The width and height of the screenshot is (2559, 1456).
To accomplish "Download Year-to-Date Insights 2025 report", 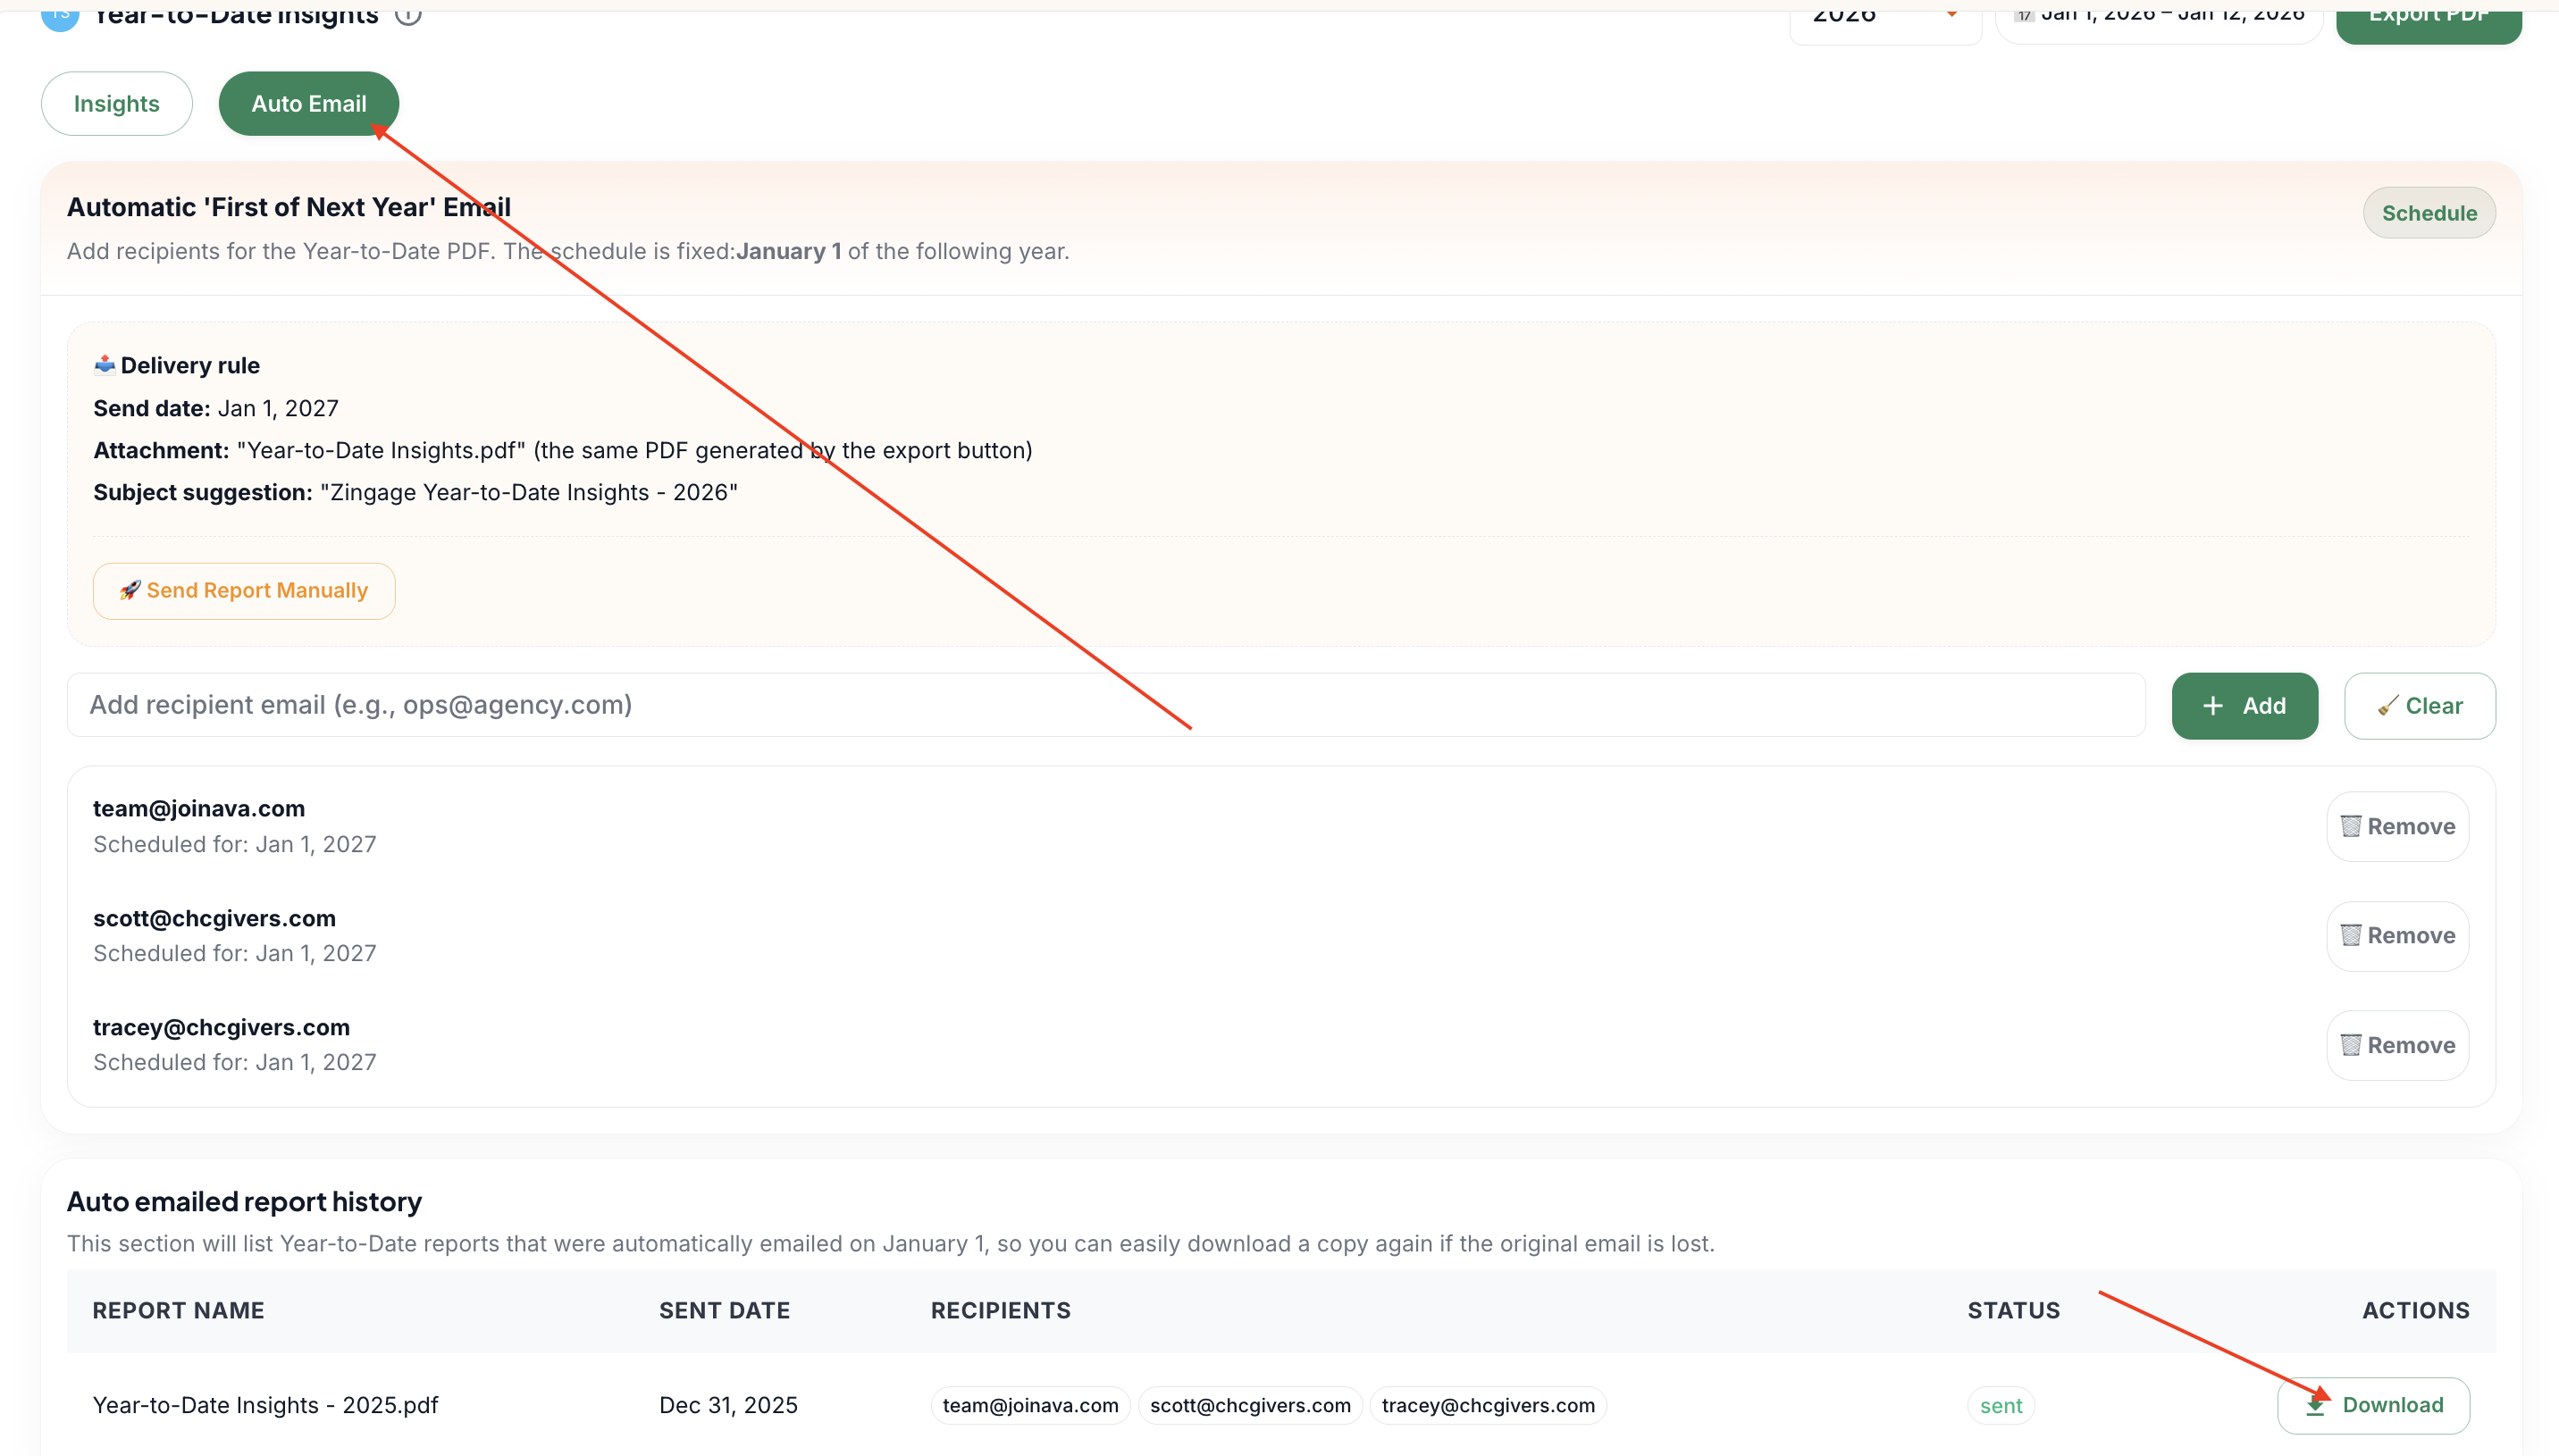I will coord(2373,1406).
